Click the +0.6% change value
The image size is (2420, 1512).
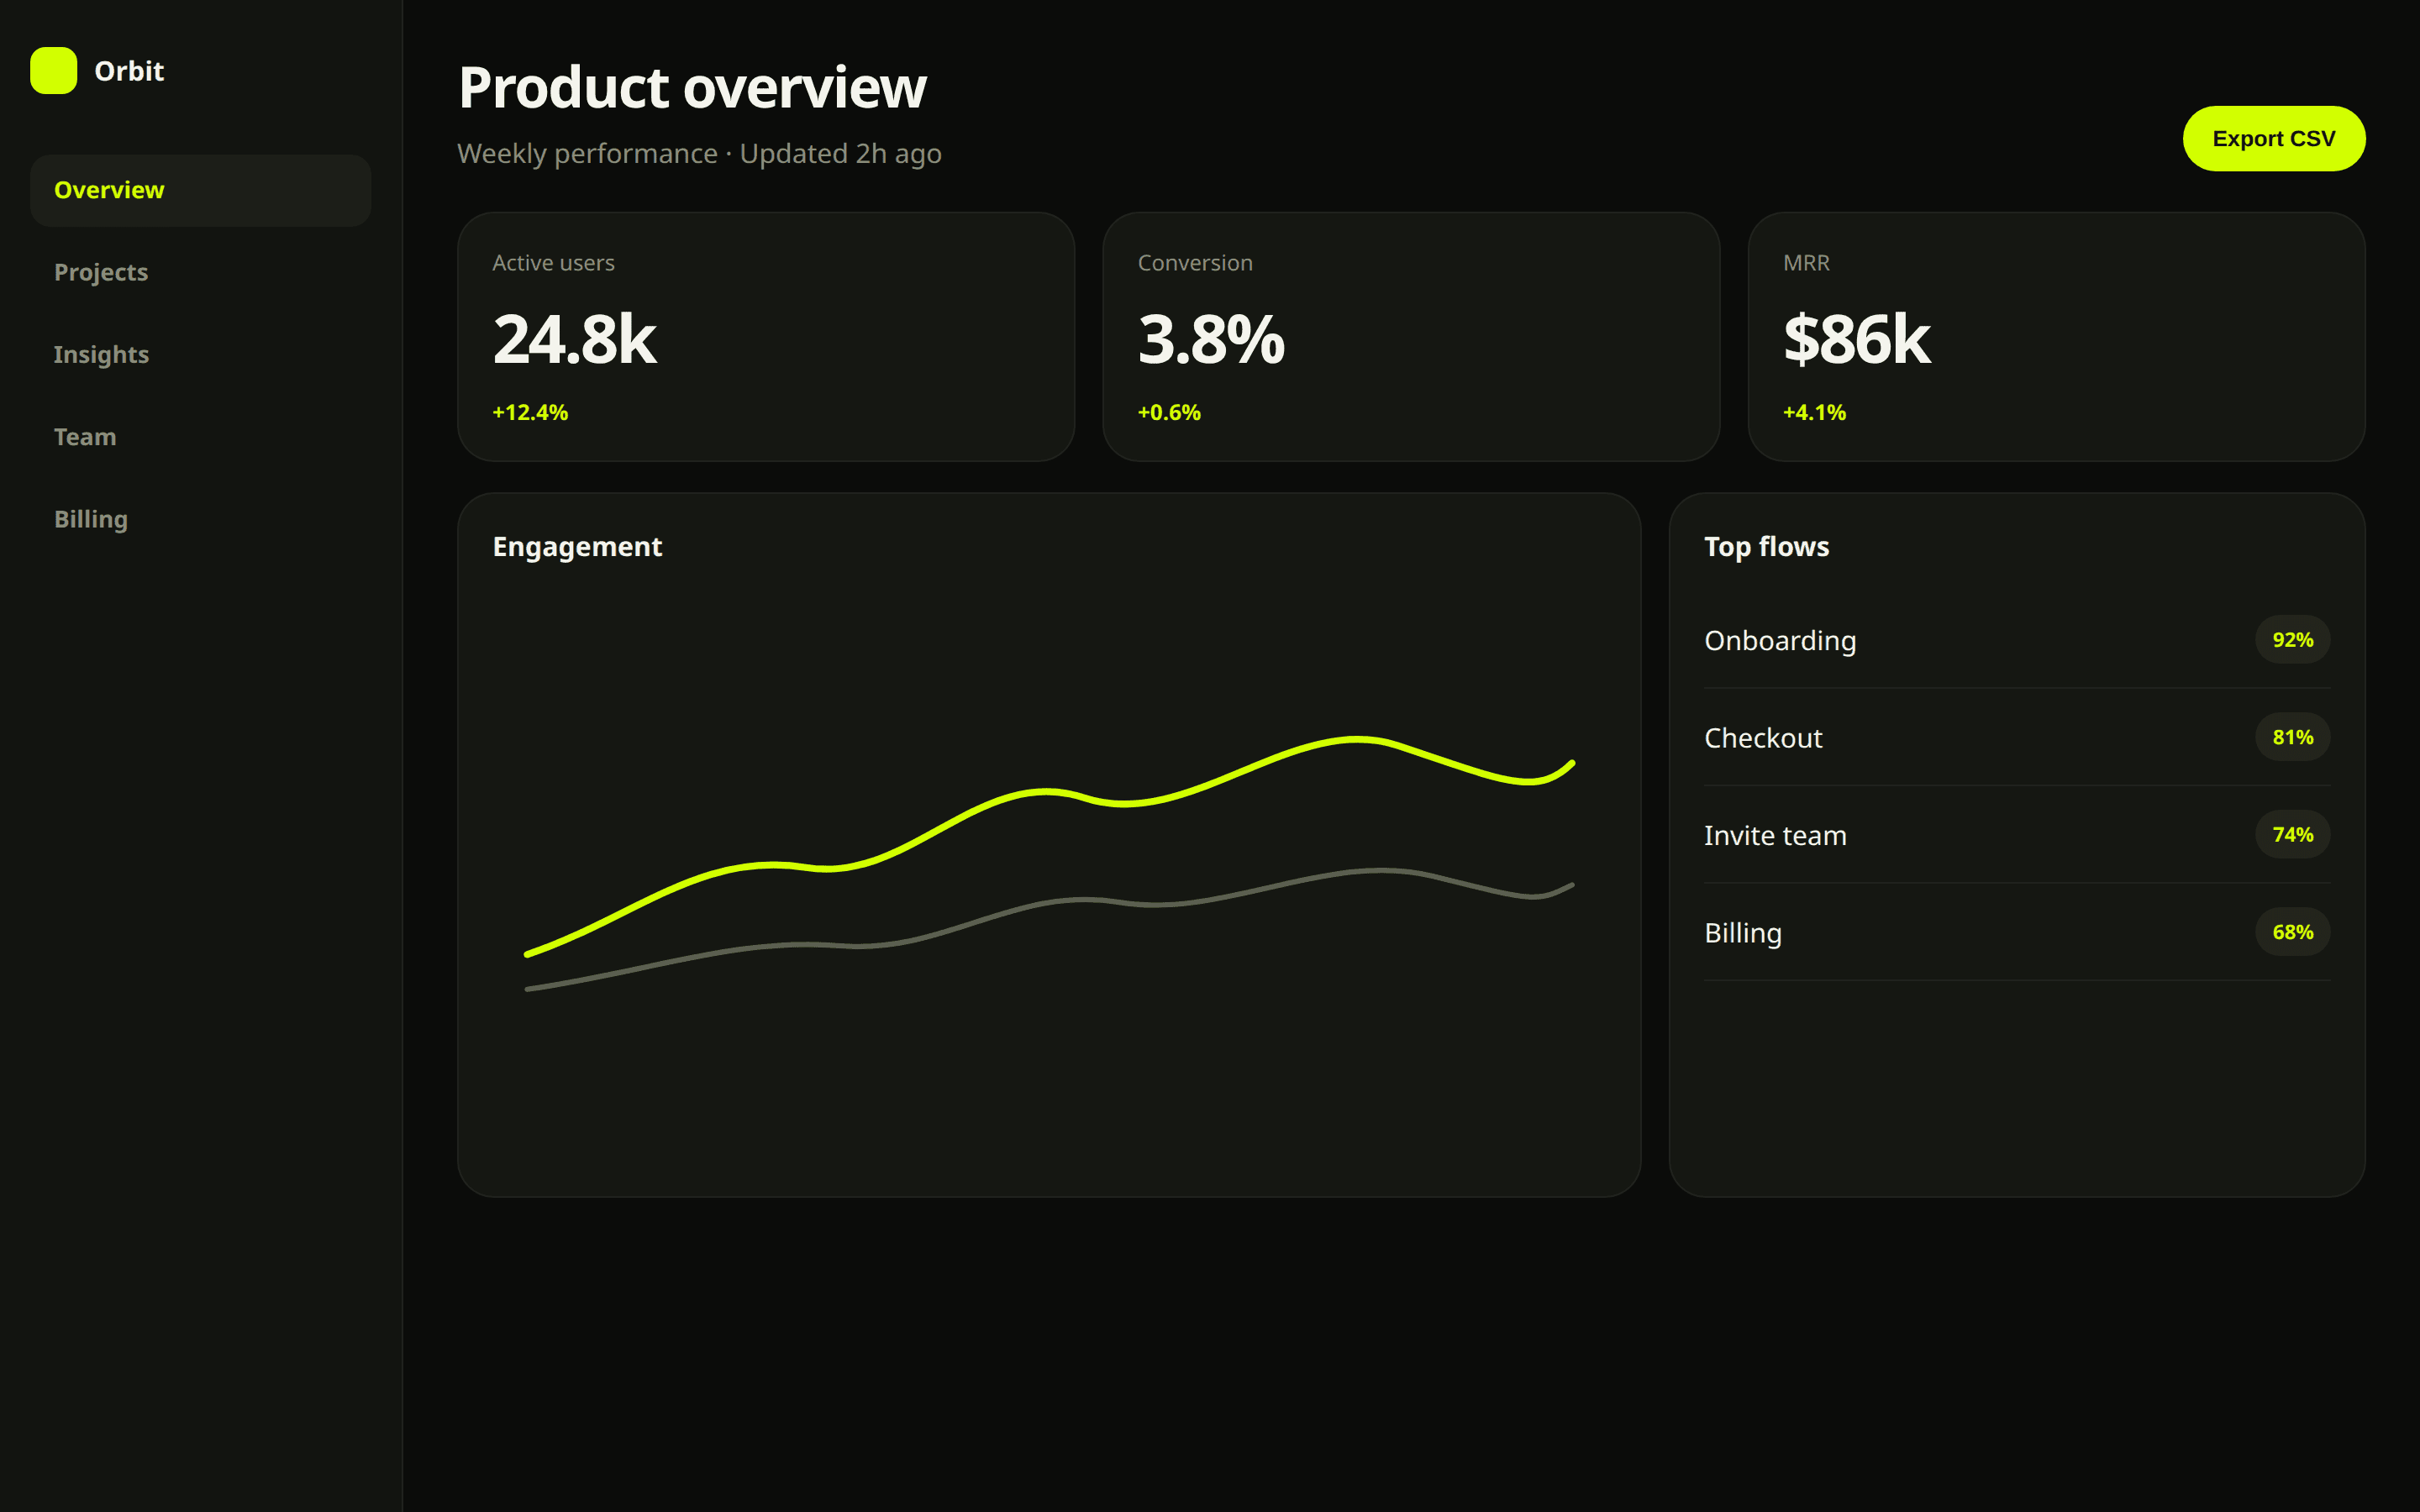click(x=1168, y=412)
